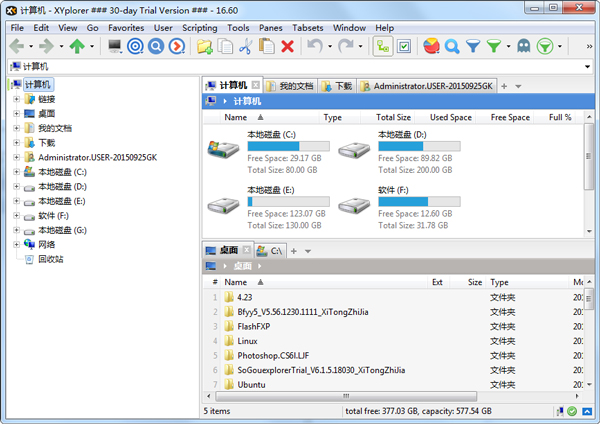Click the green status circle in status bar

(572, 411)
